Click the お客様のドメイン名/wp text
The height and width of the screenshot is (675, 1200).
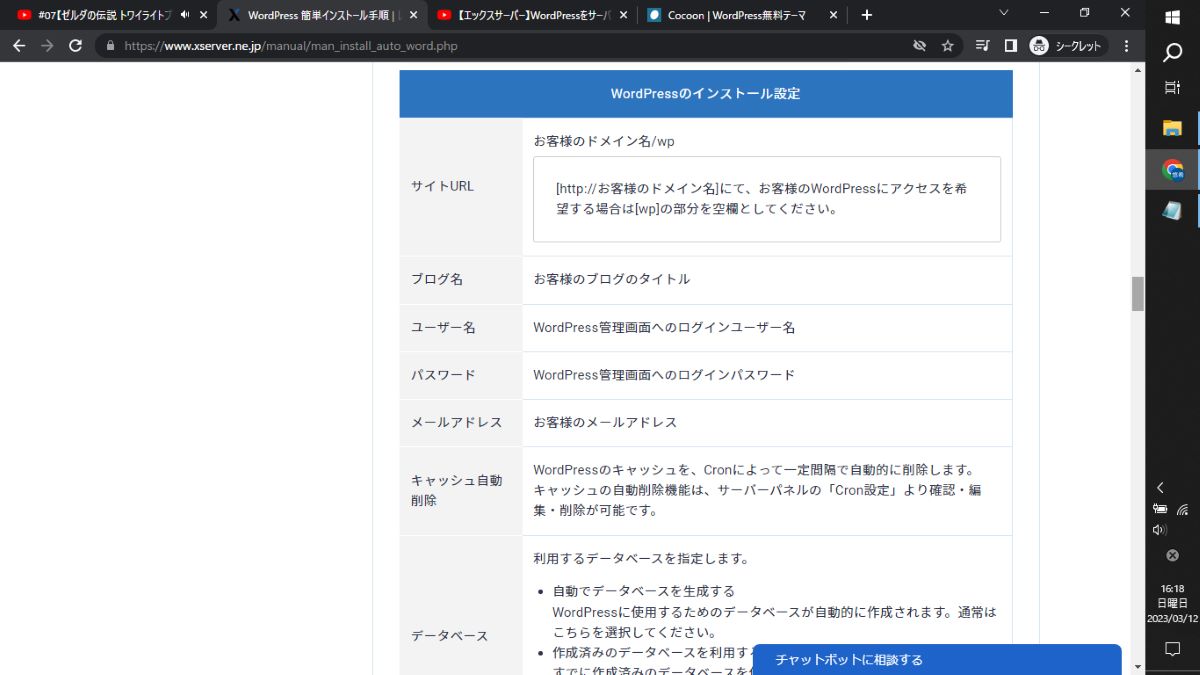tap(604, 141)
